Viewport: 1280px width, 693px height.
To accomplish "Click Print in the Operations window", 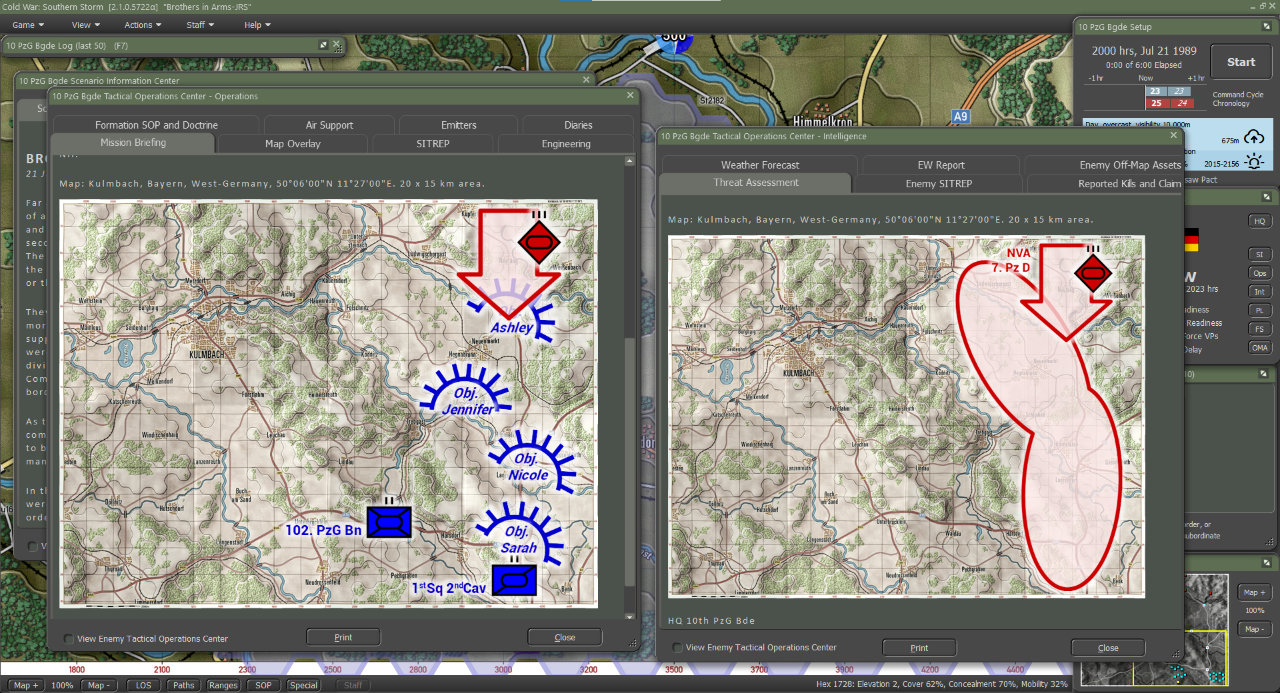I will point(343,637).
